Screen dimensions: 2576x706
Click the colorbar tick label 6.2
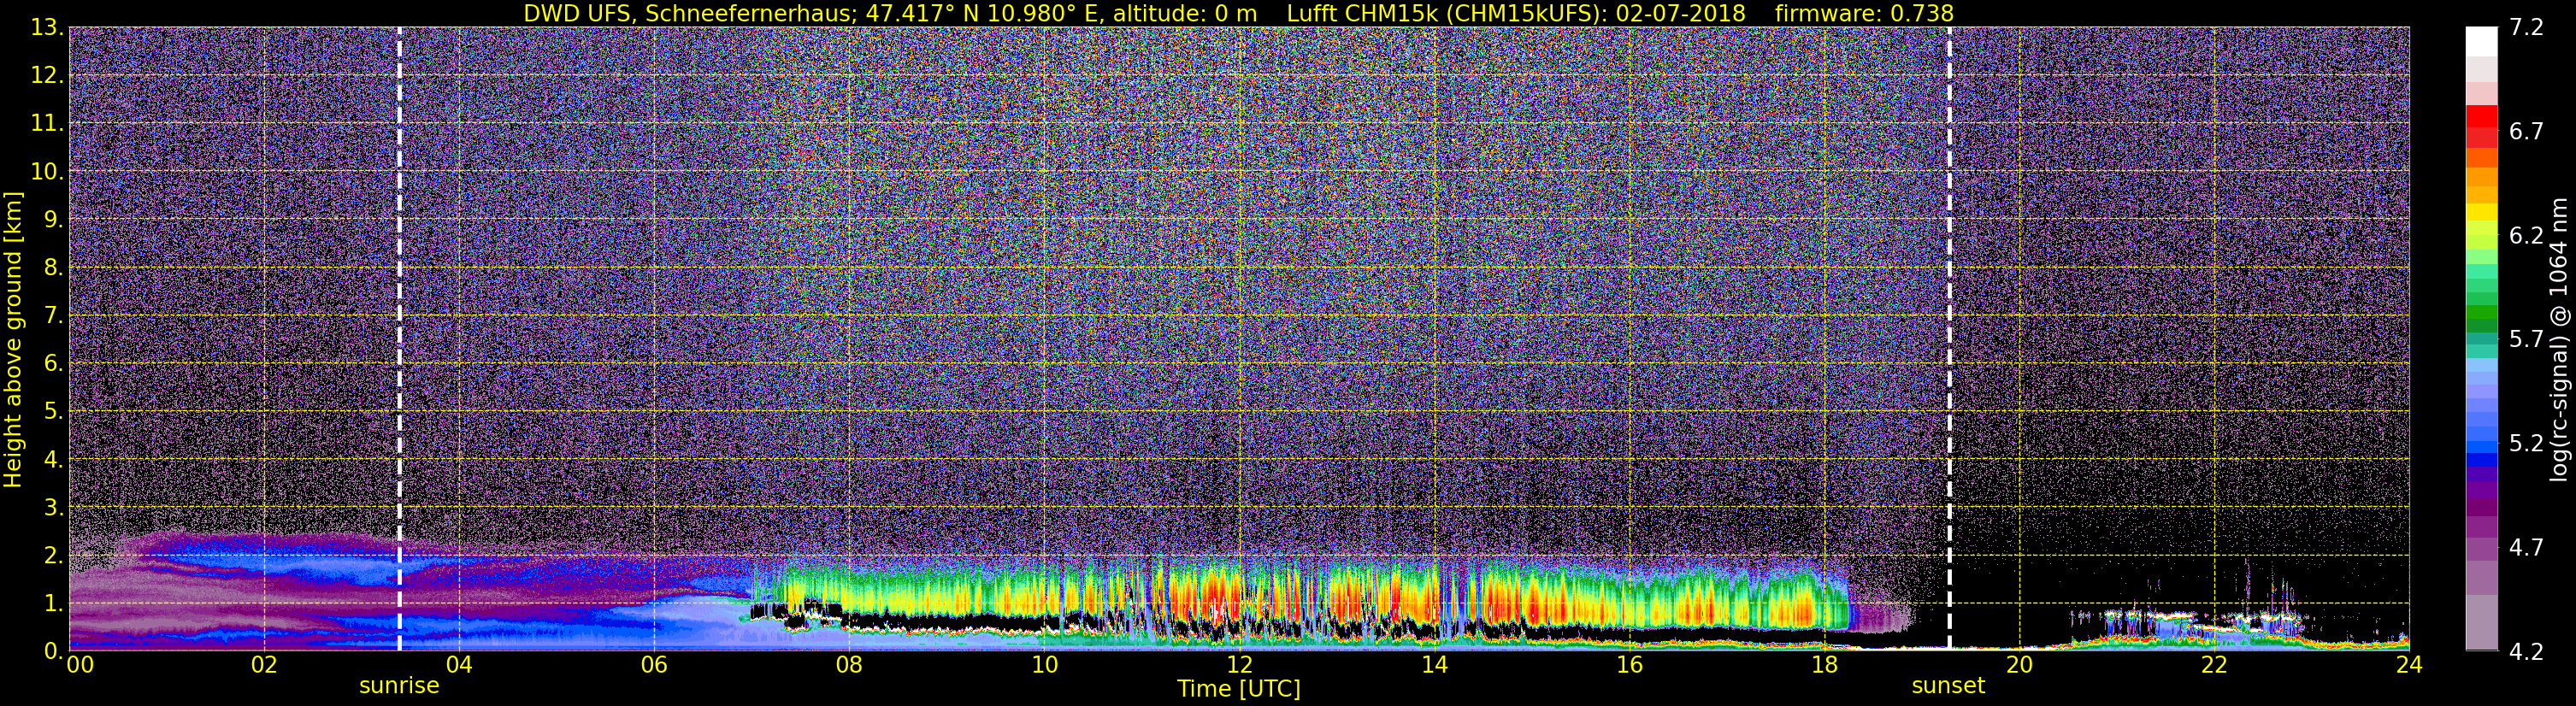click(x=2526, y=236)
